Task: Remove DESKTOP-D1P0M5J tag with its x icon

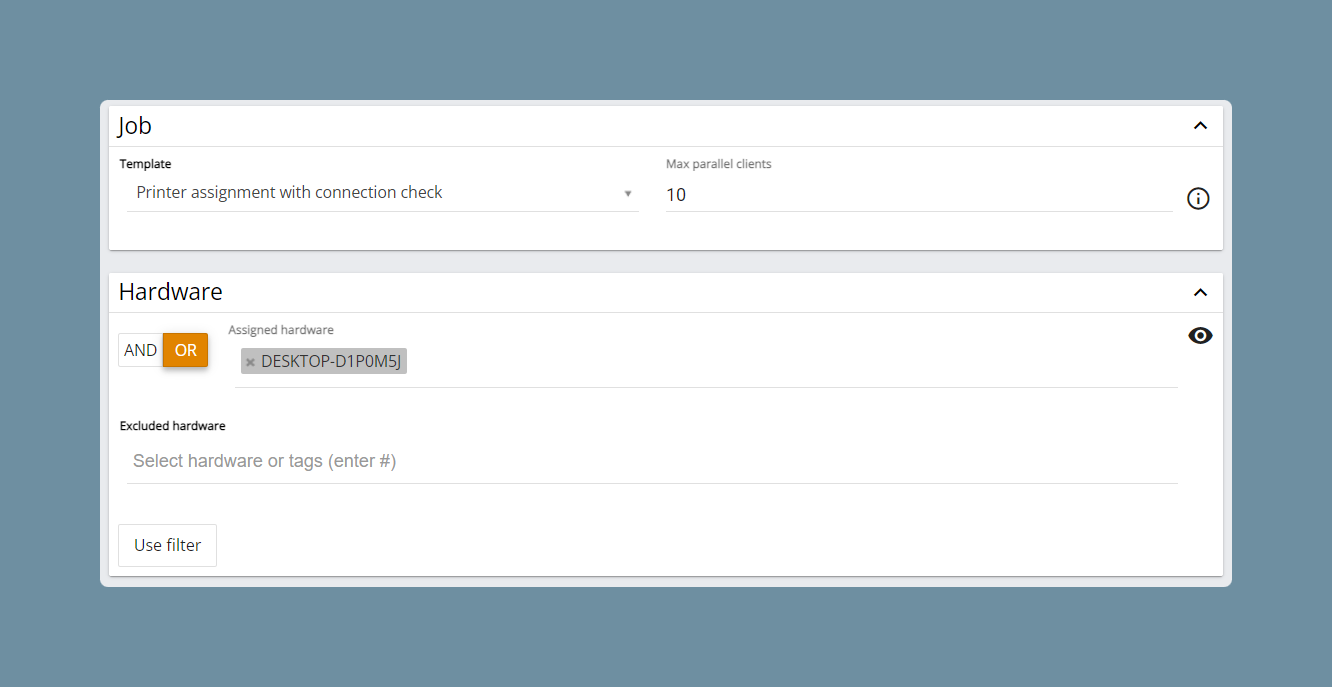Action: click(x=250, y=362)
